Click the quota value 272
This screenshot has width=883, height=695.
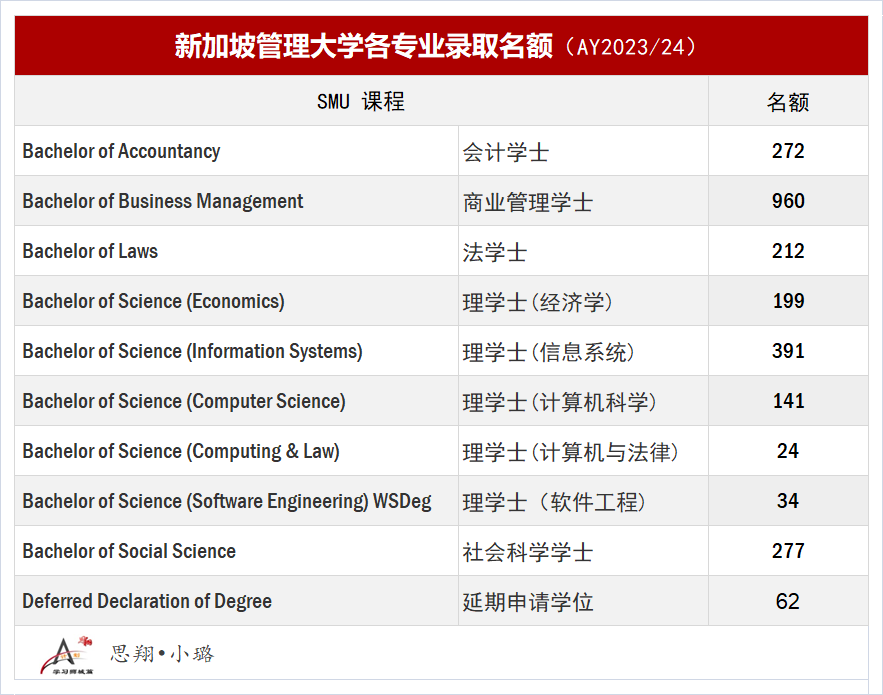(x=788, y=151)
